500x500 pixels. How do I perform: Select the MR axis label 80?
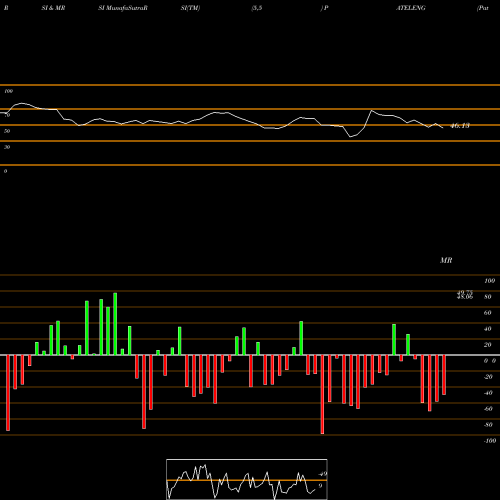click(x=488, y=297)
